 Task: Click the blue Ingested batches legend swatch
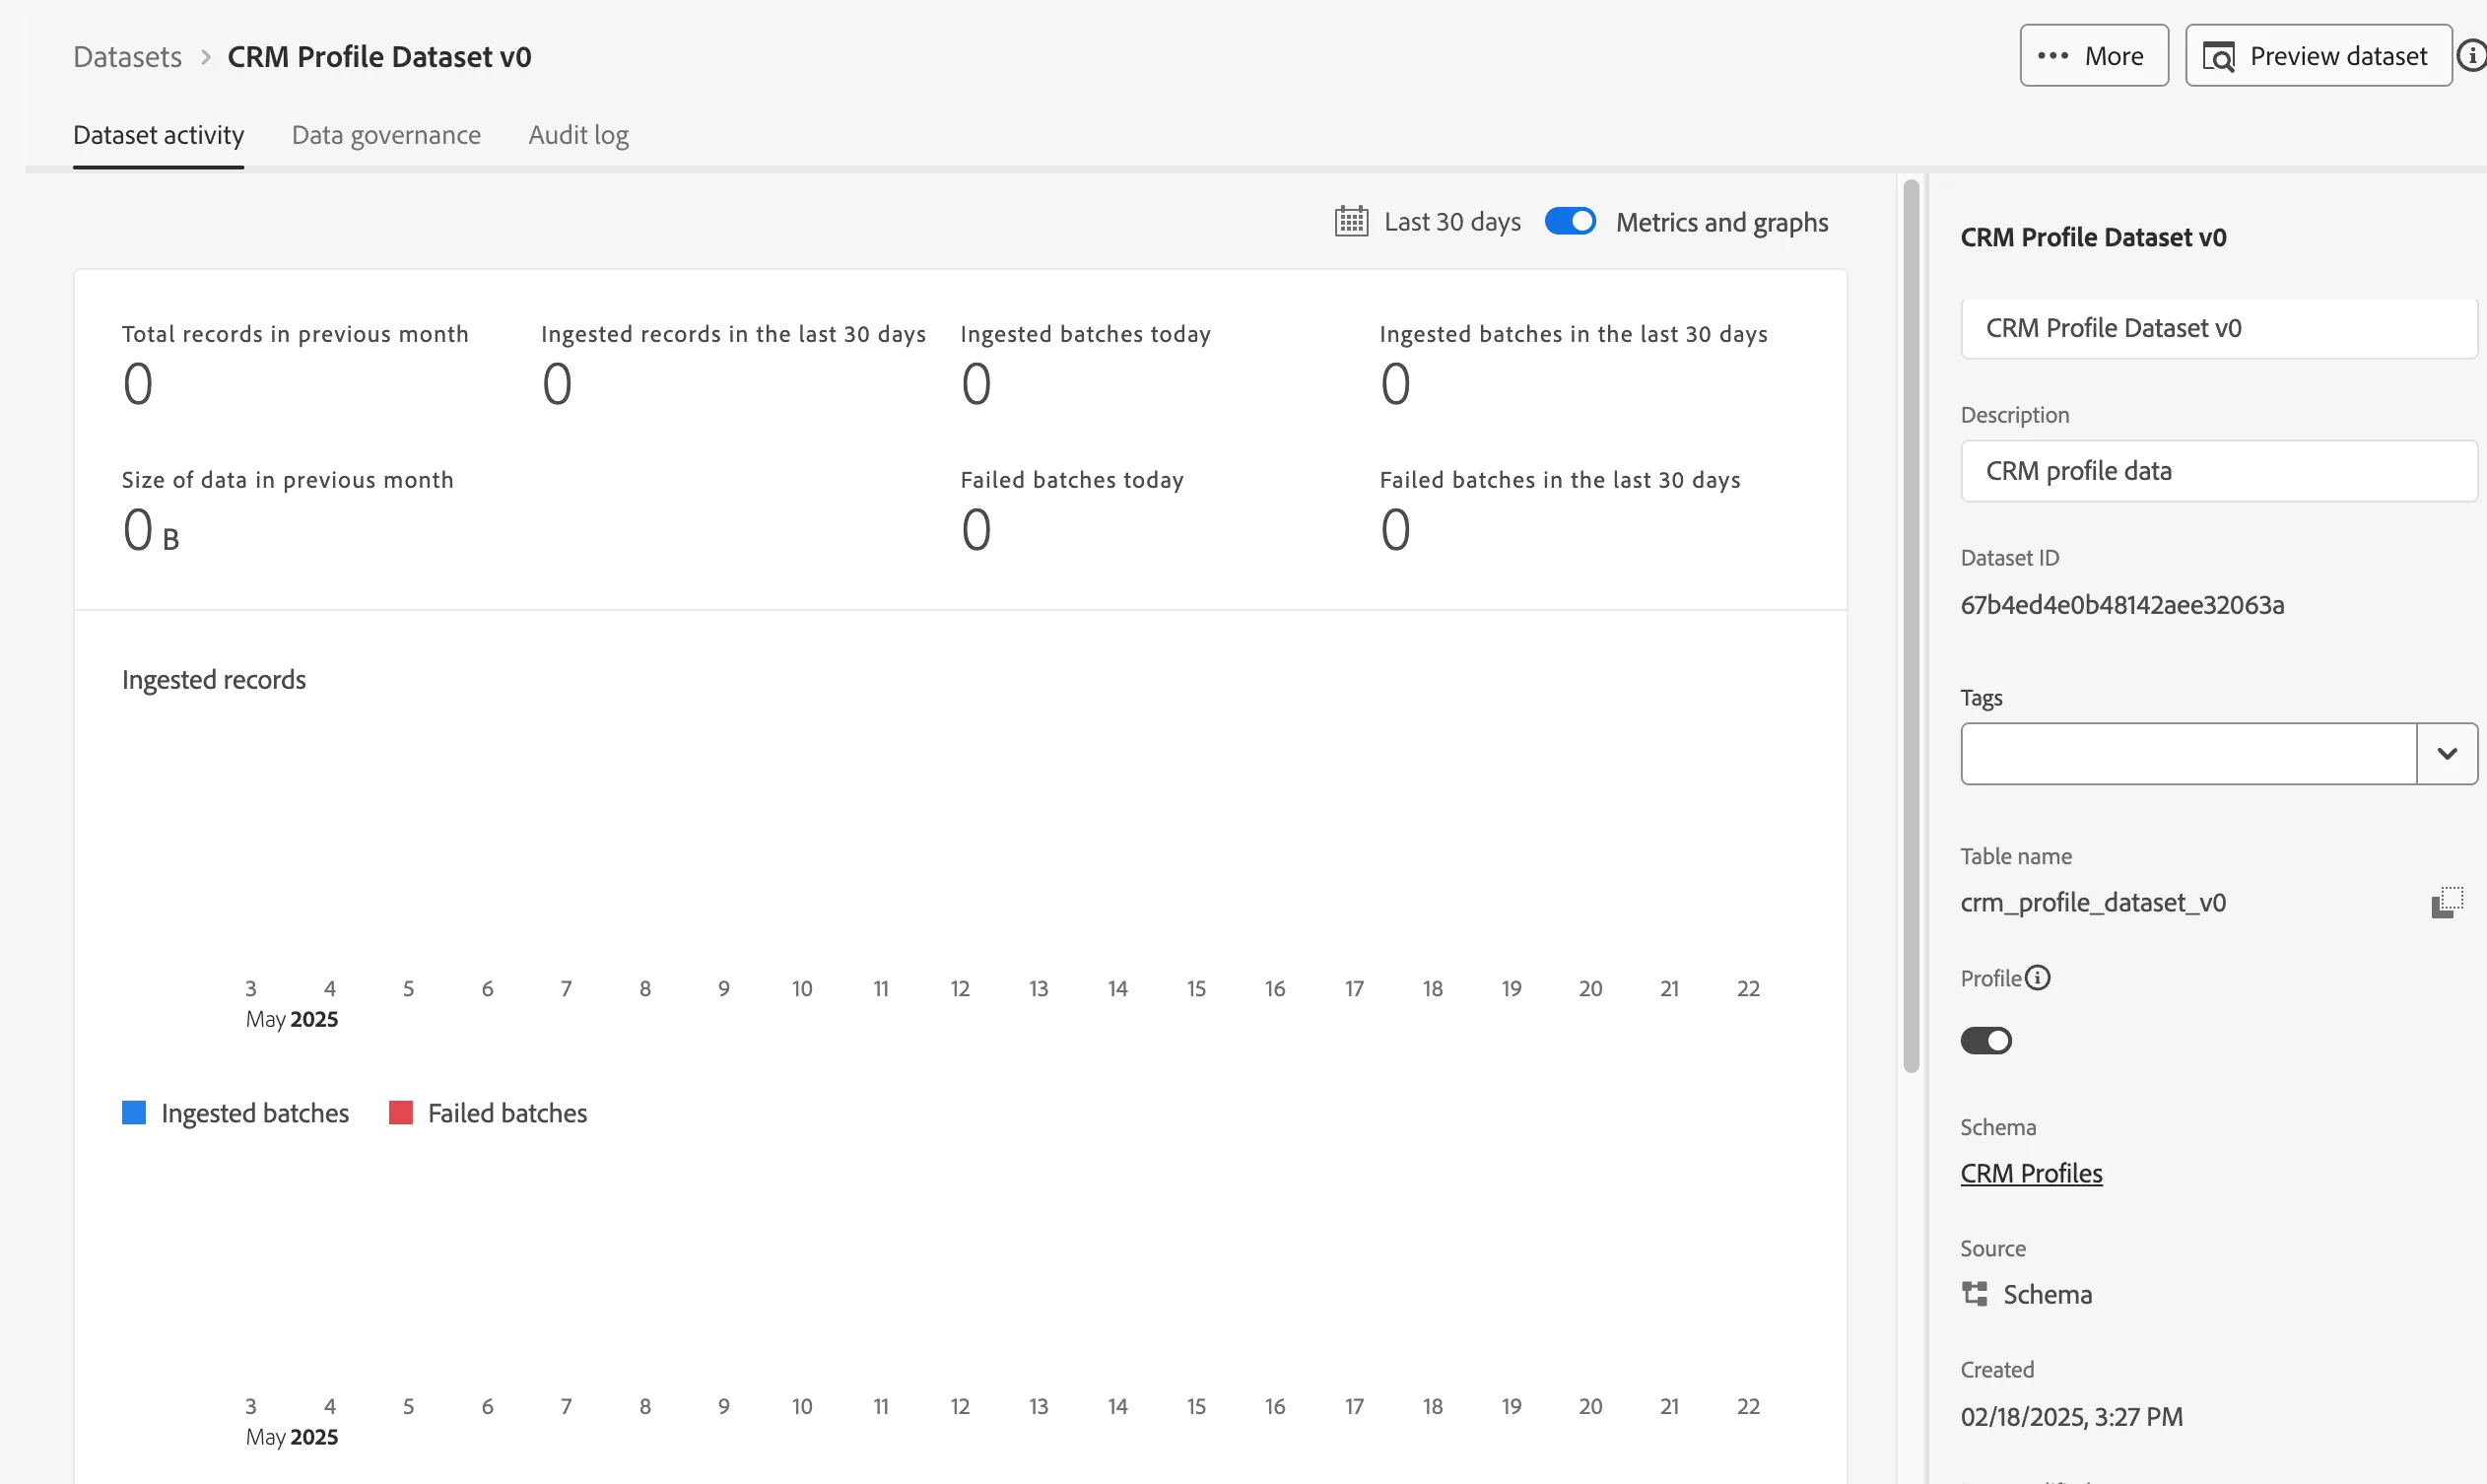(x=134, y=1113)
